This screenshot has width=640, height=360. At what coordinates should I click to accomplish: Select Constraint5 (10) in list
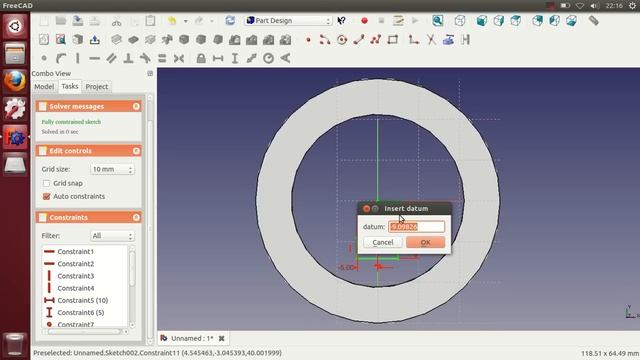point(83,300)
